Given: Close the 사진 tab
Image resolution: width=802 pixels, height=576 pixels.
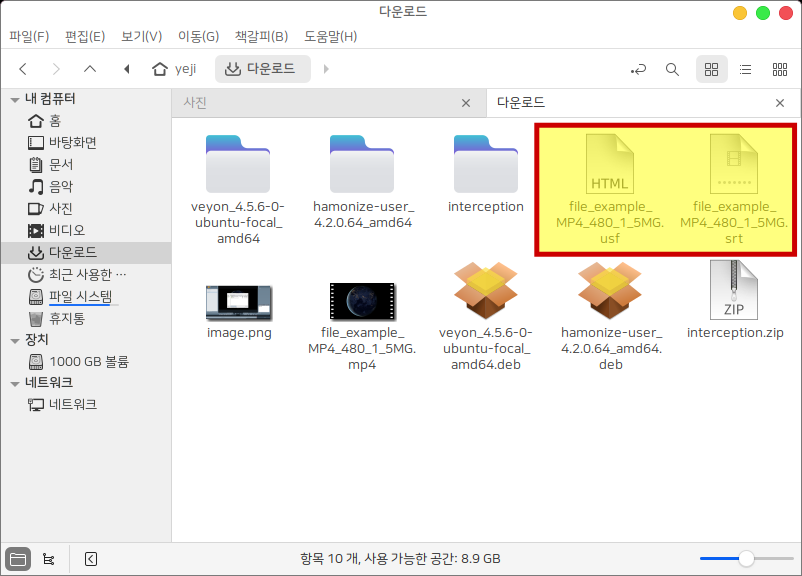Looking at the screenshot, I should (x=465, y=103).
